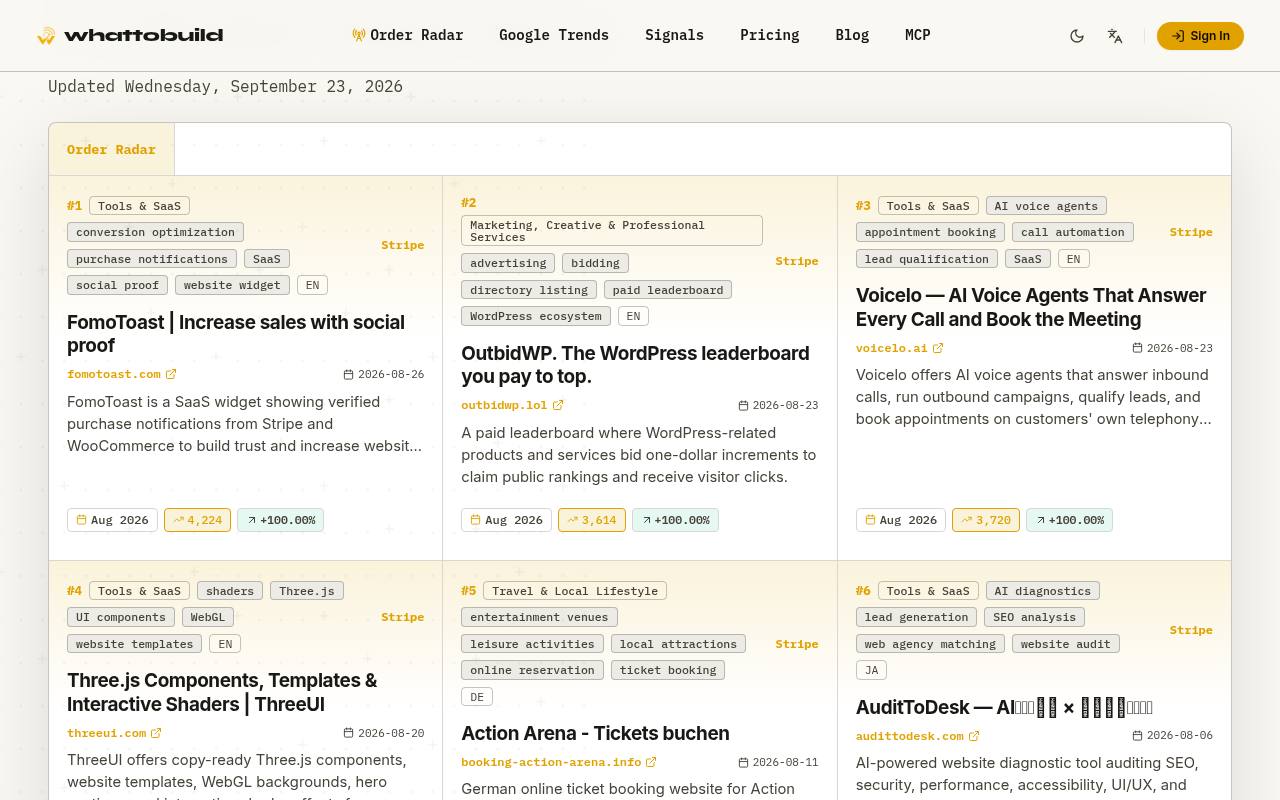Select the Order Radar tab
1280x800 pixels.
(111, 150)
